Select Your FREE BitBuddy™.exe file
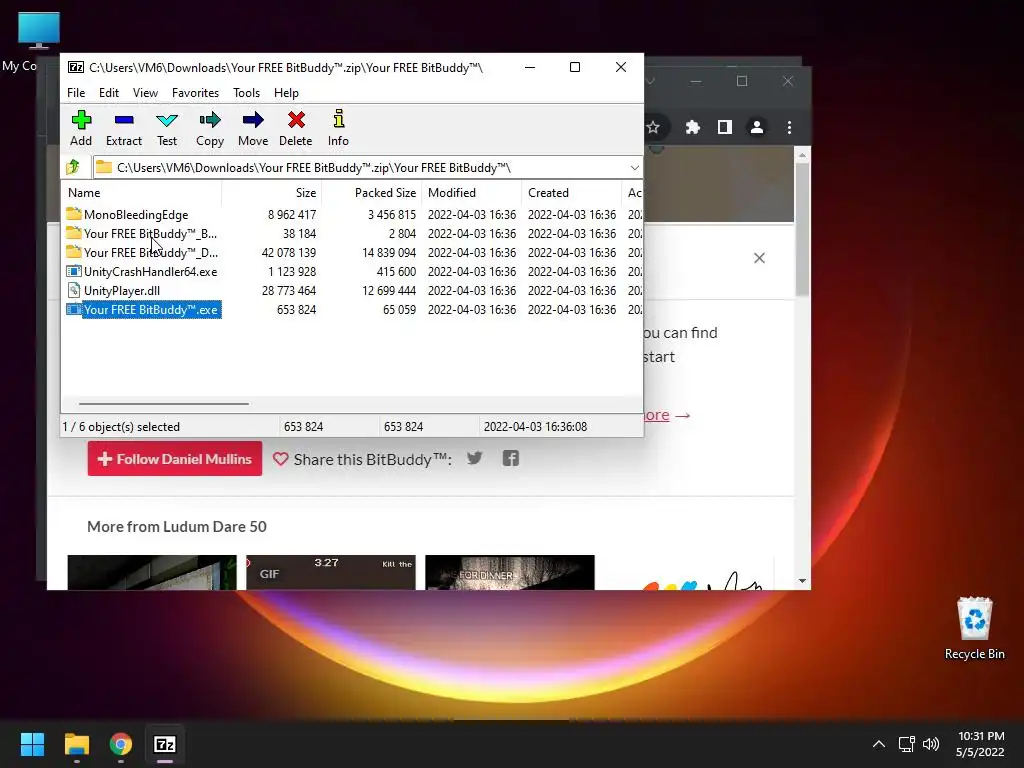This screenshot has height=768, width=1024. 143,310
